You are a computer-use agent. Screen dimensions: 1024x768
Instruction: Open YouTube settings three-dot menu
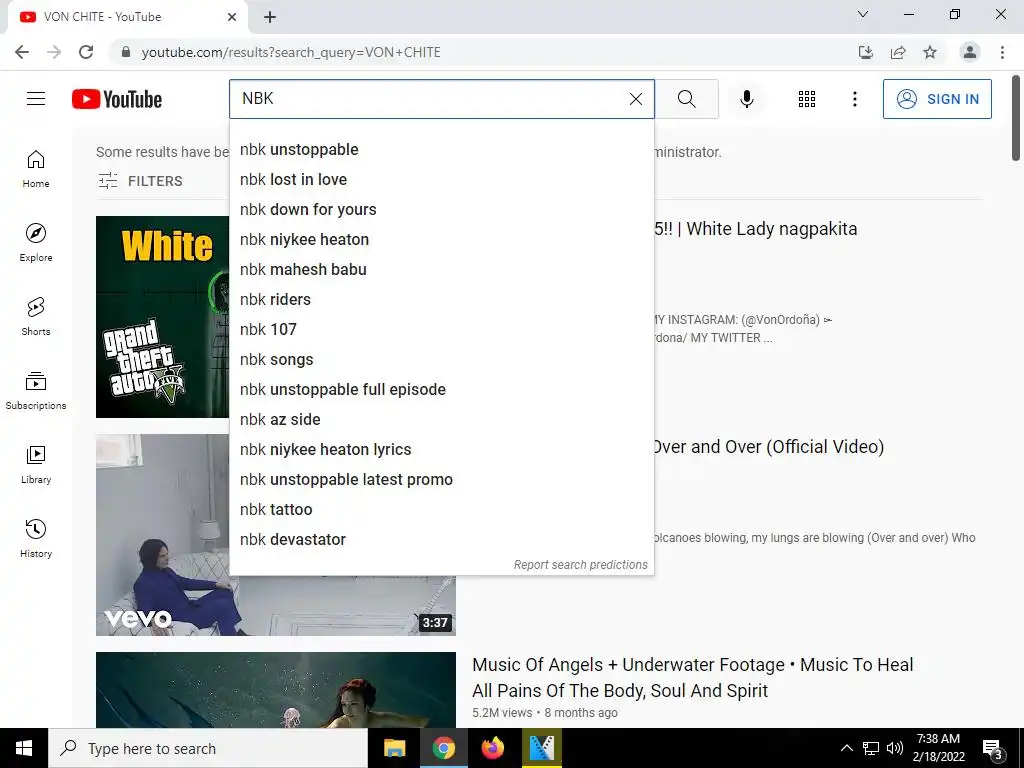point(854,99)
